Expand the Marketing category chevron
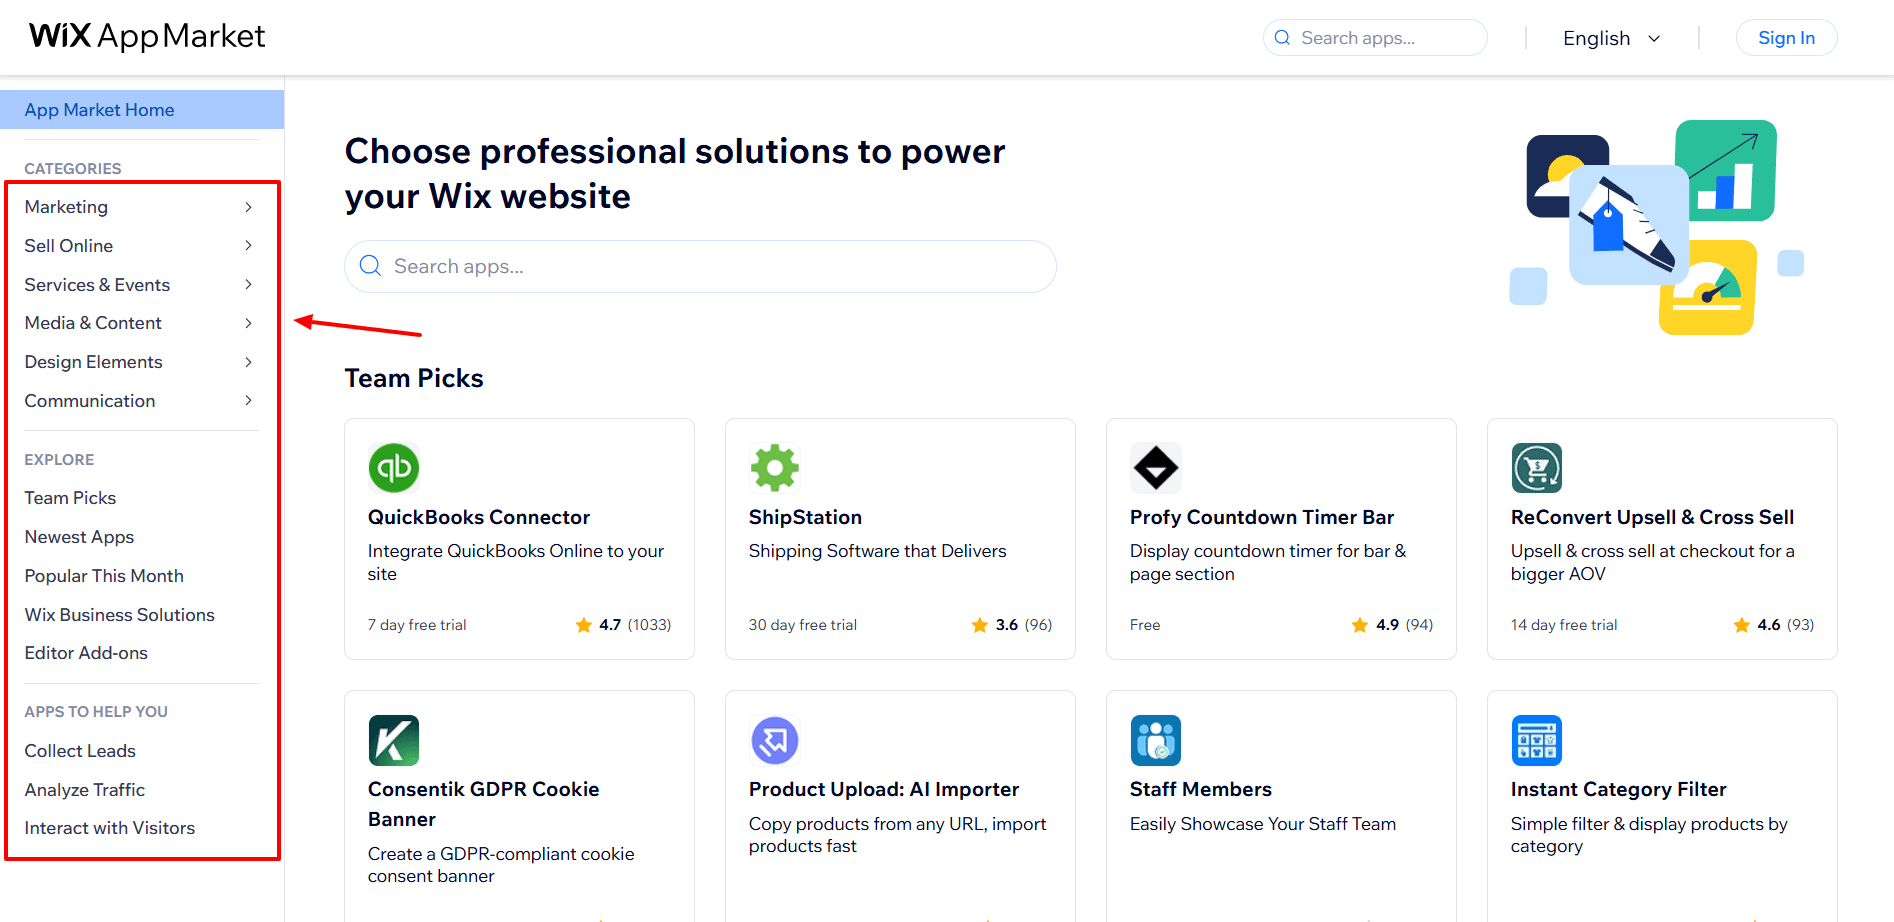 [x=248, y=207]
